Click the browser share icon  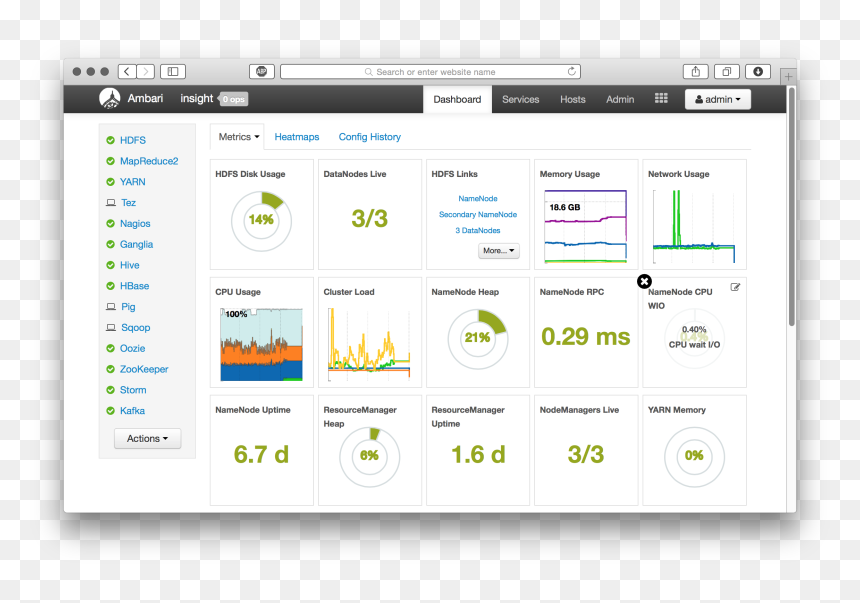[x=695, y=72]
